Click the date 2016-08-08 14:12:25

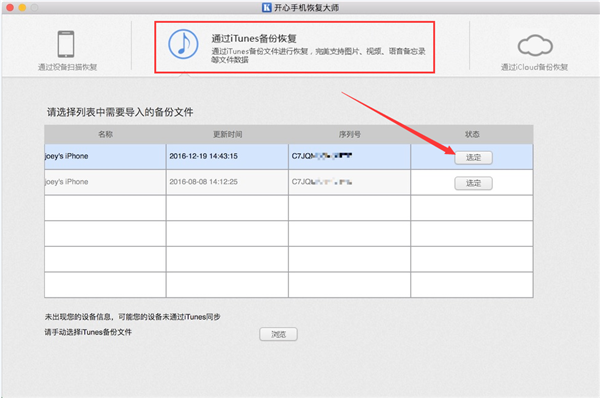pyautogui.click(x=204, y=182)
